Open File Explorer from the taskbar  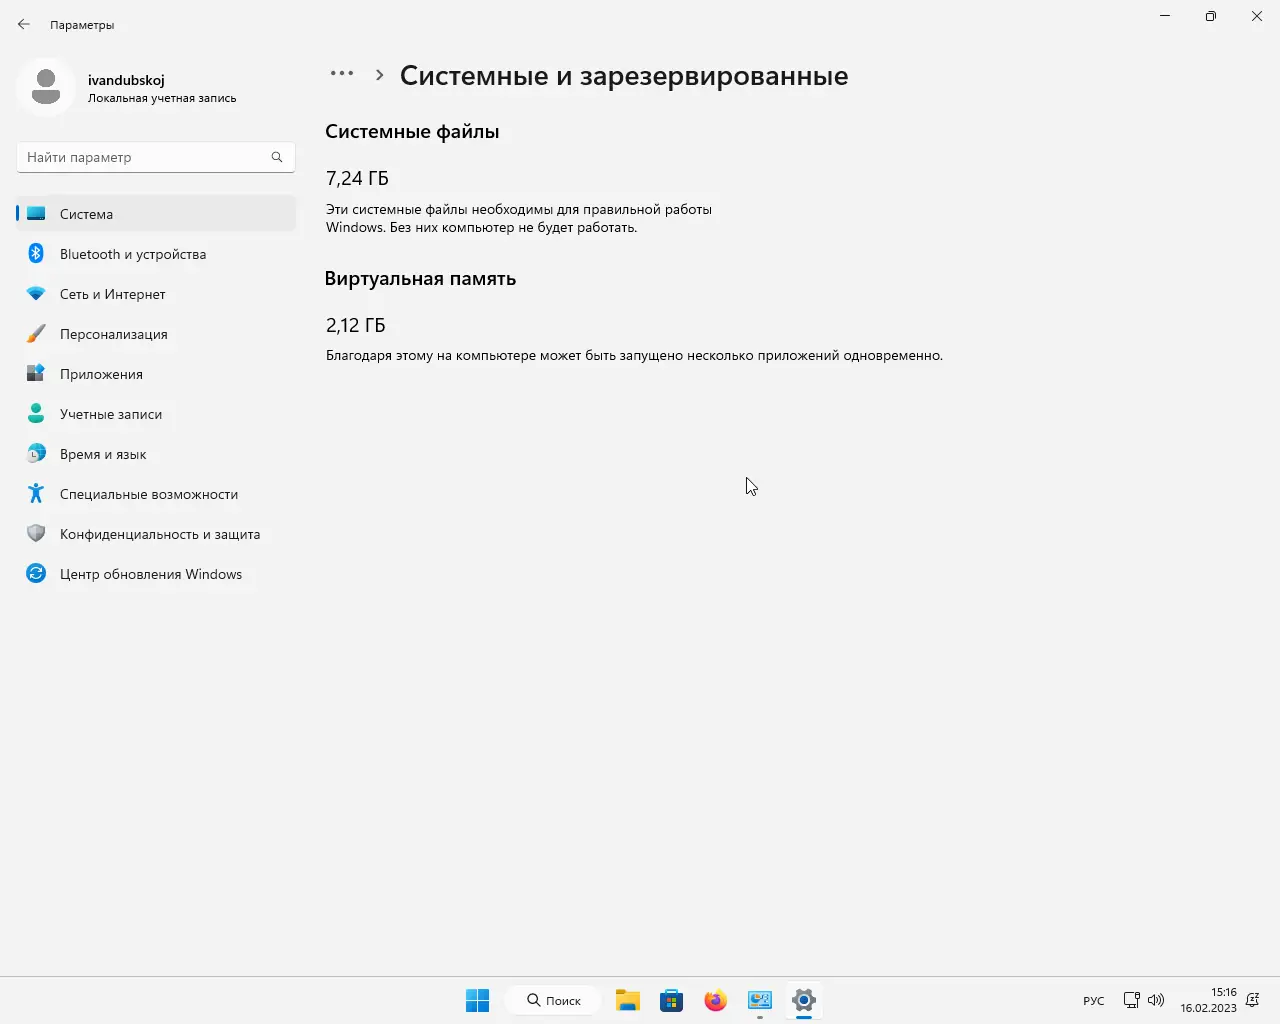[x=627, y=1000]
